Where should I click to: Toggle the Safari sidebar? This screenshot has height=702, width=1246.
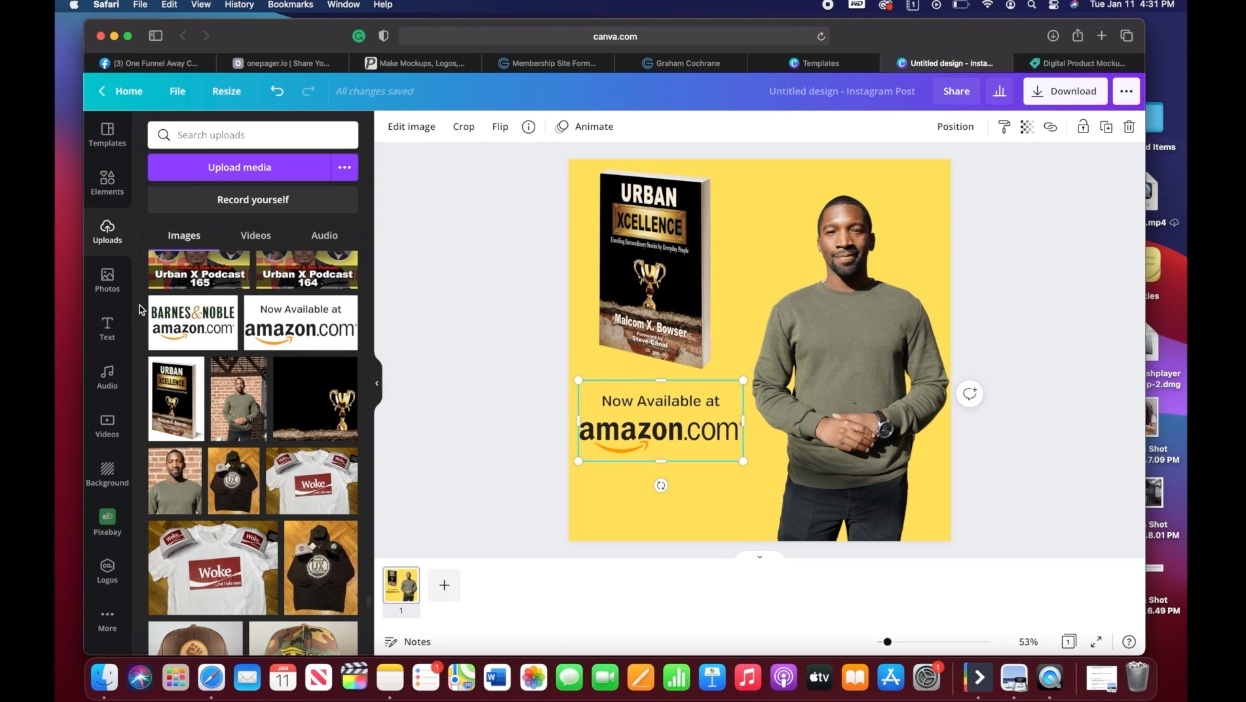coord(156,36)
